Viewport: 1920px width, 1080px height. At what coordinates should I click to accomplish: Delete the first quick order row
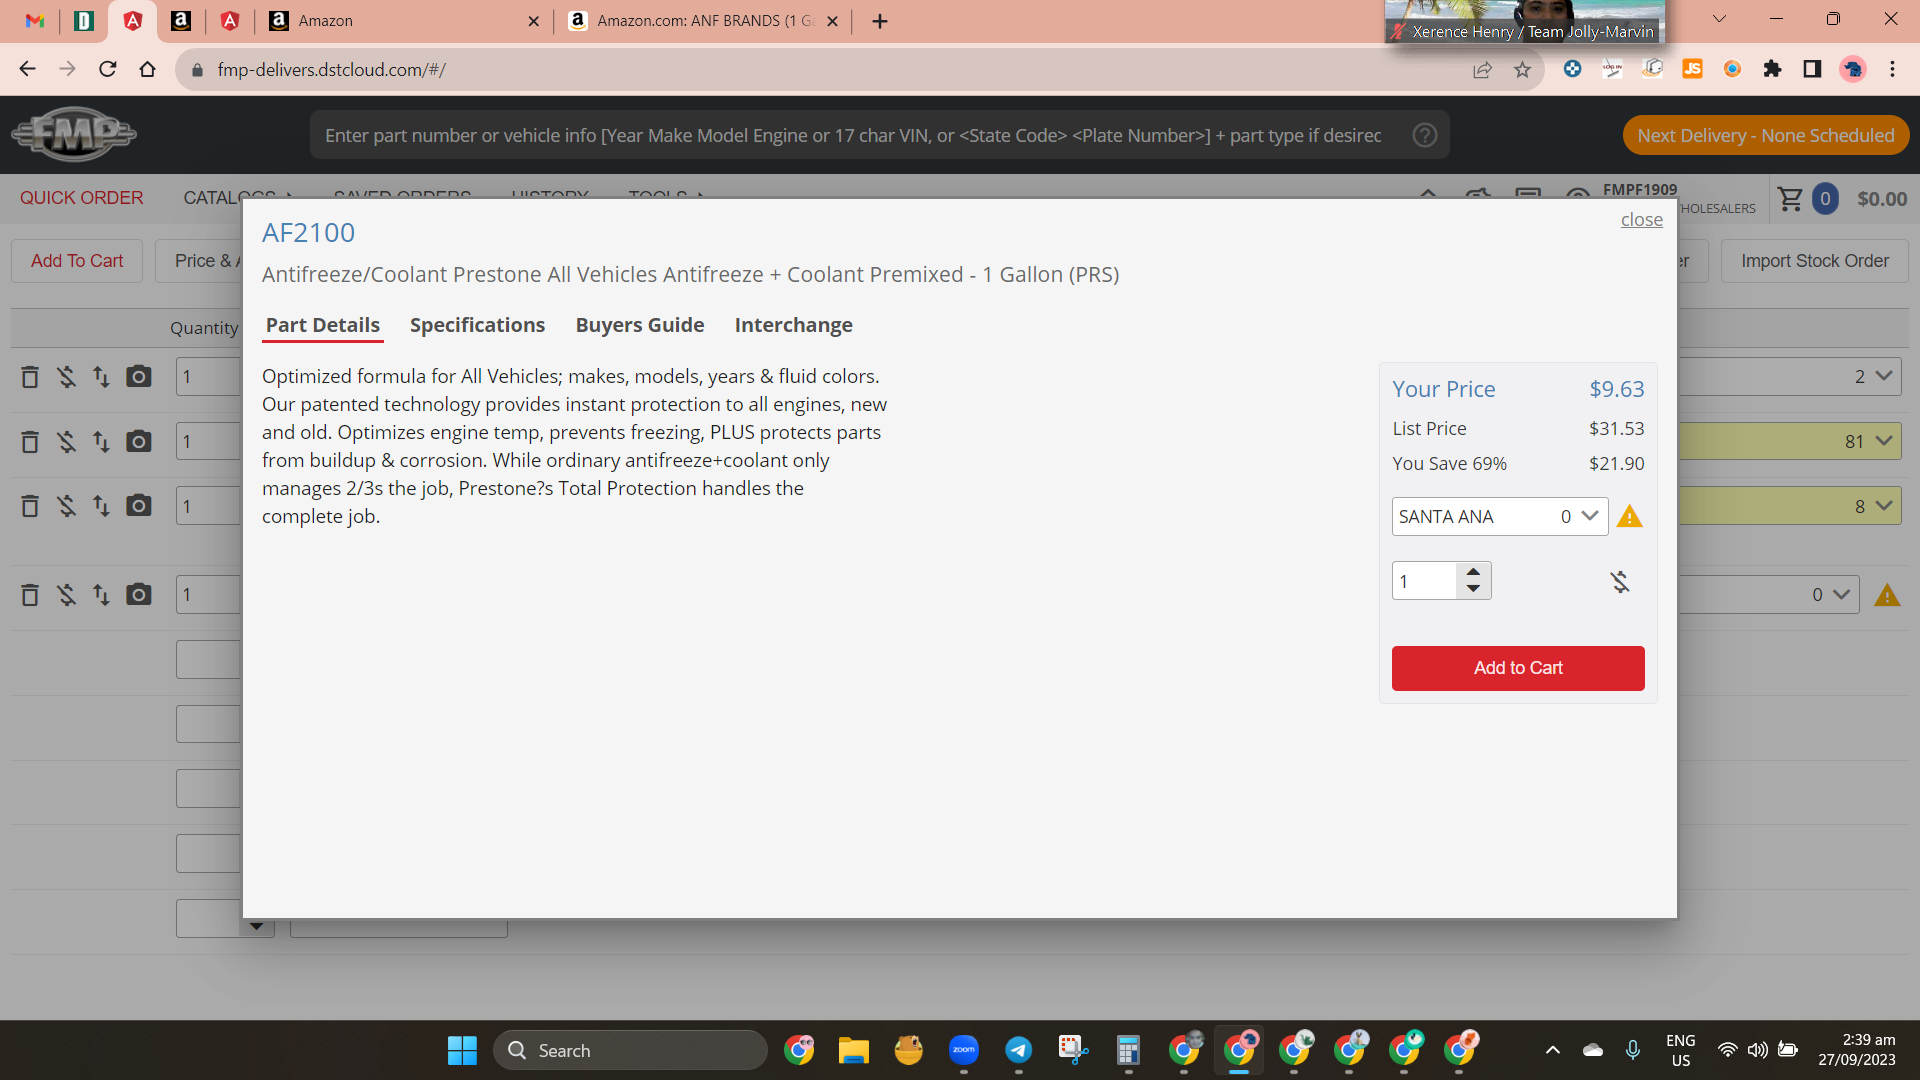pos(30,377)
